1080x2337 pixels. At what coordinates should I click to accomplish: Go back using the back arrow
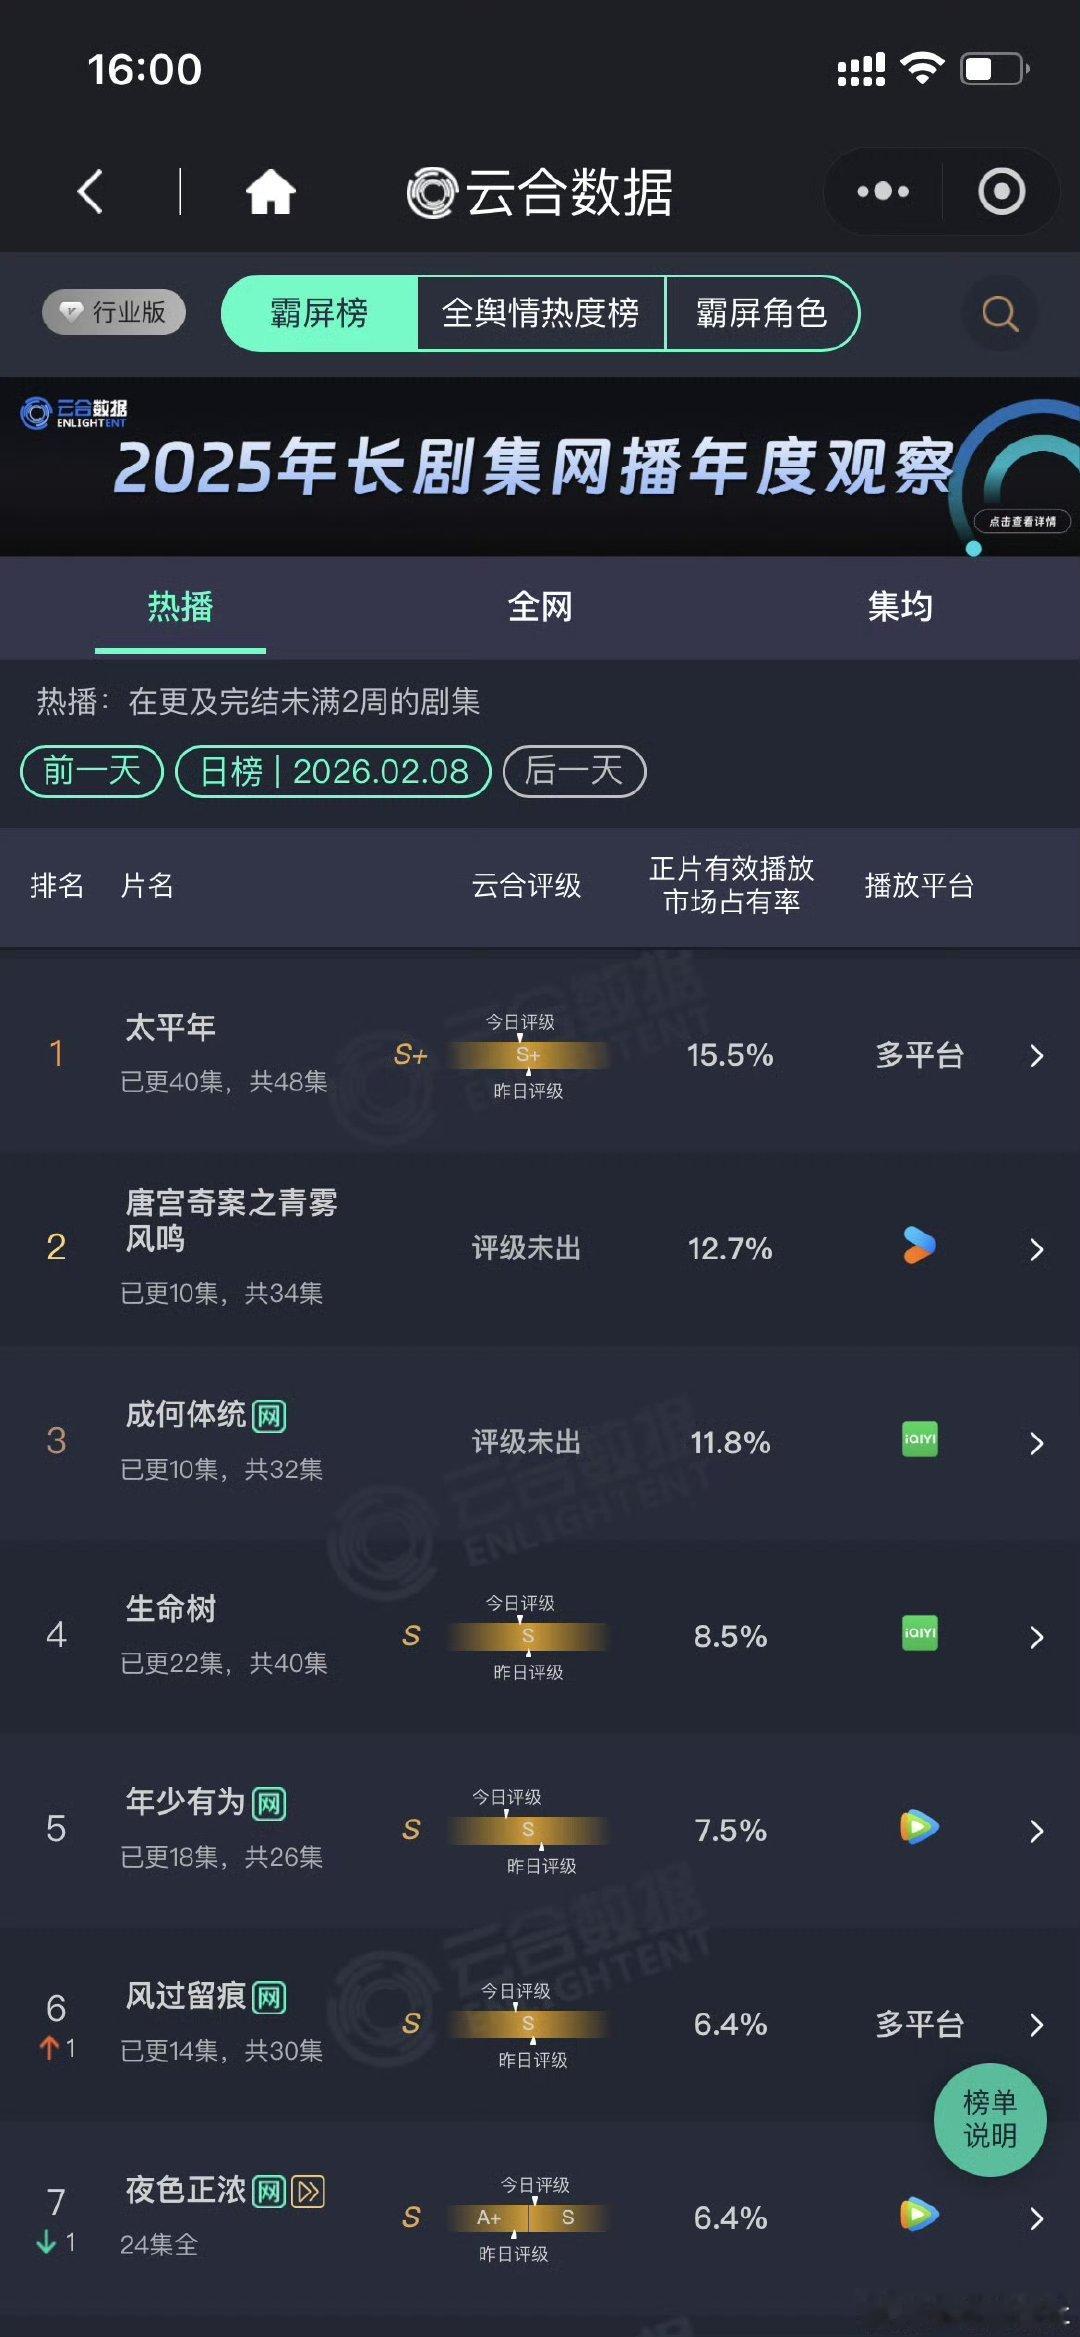90,191
